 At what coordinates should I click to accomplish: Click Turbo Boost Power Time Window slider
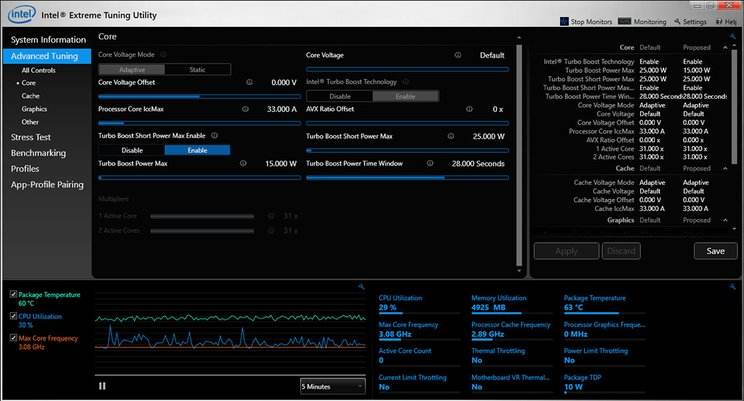coord(407,177)
